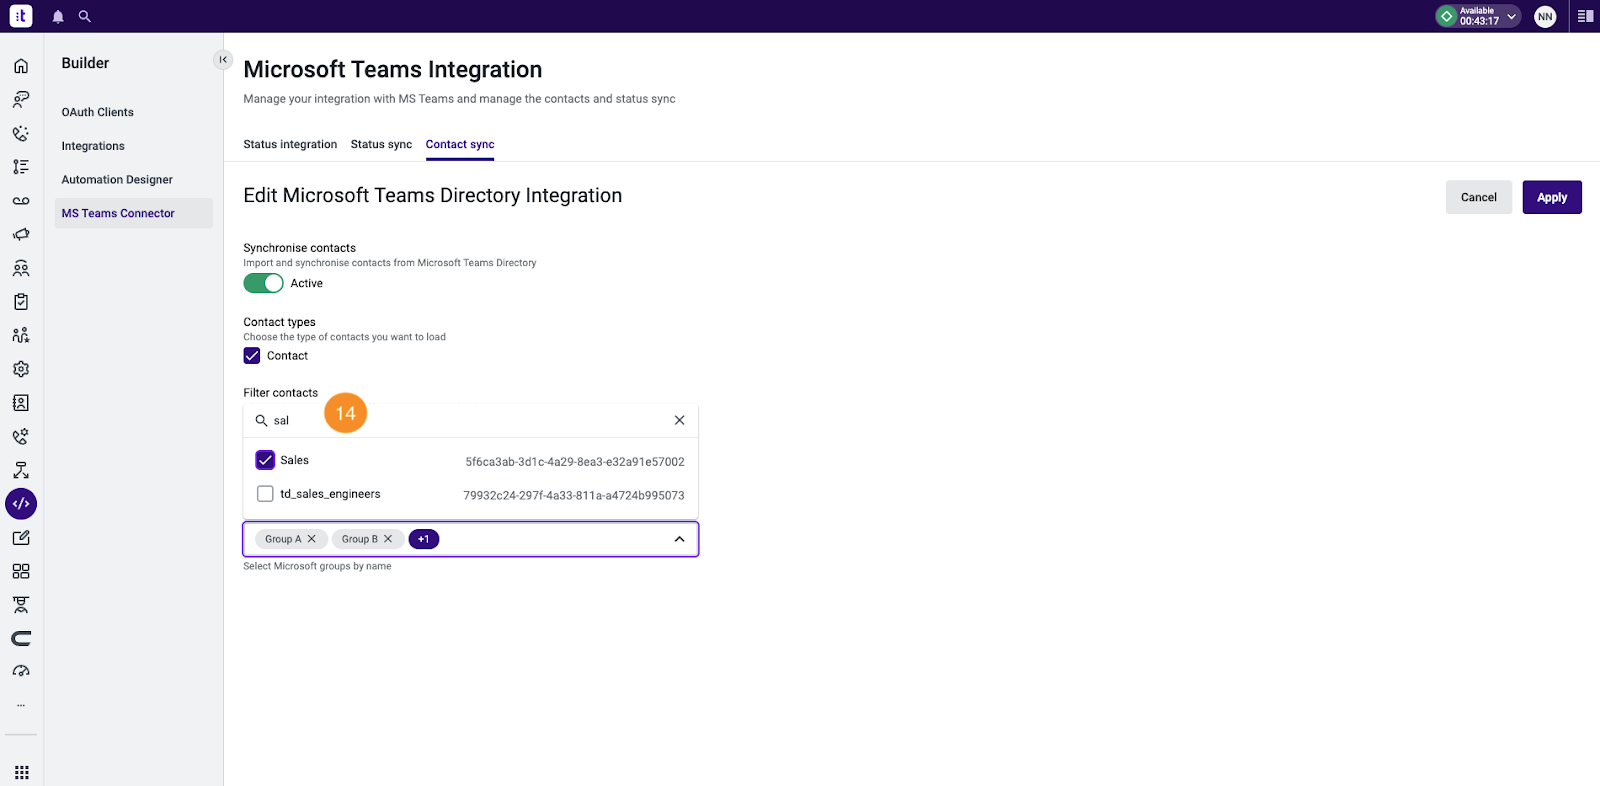This screenshot has width=1600, height=786.
Task: Click the Apply button
Action: [1552, 197]
